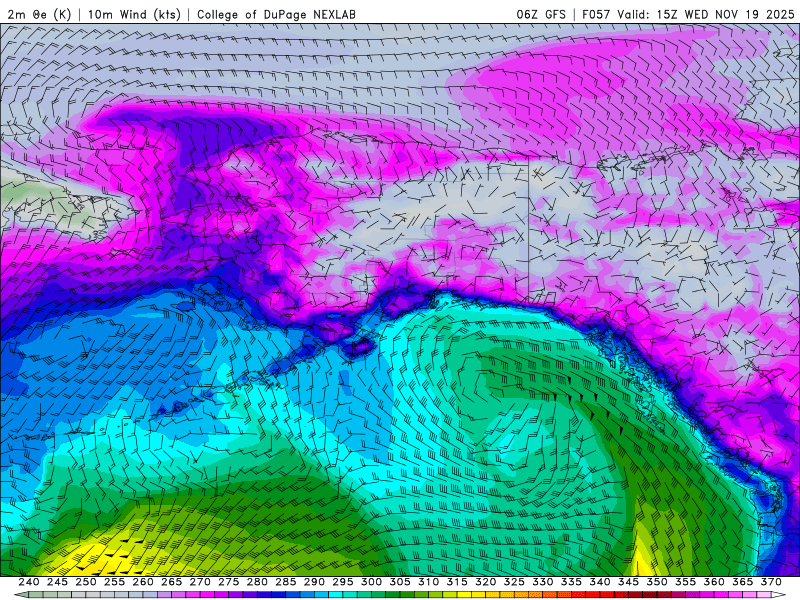The width and height of the screenshot is (800, 600).
Task: Click the right arrow end of the color bar
Action: (x=779, y=595)
